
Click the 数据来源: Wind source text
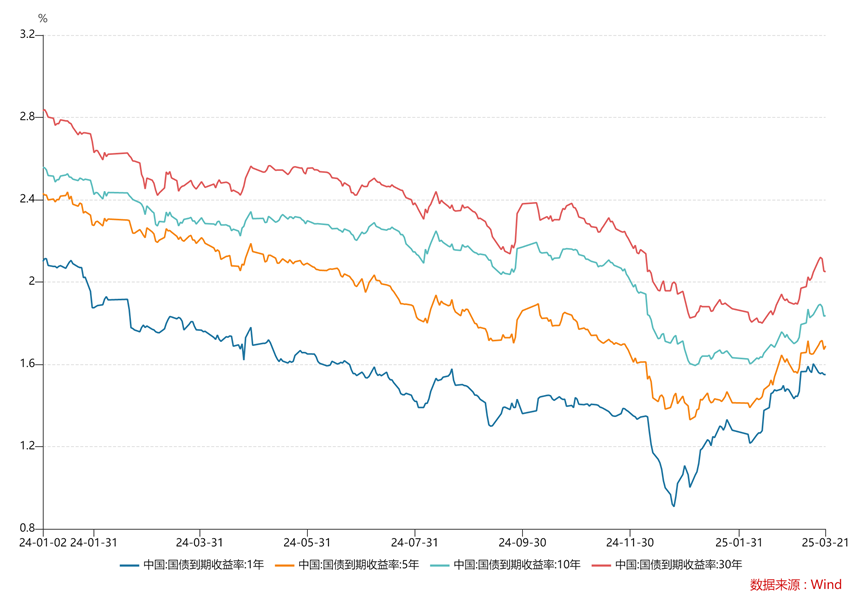(795, 585)
